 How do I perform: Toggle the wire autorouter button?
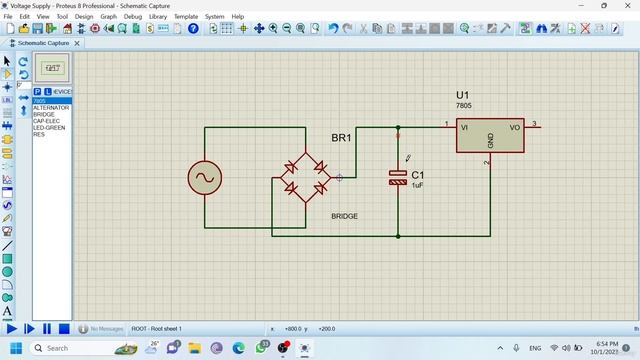[525, 28]
